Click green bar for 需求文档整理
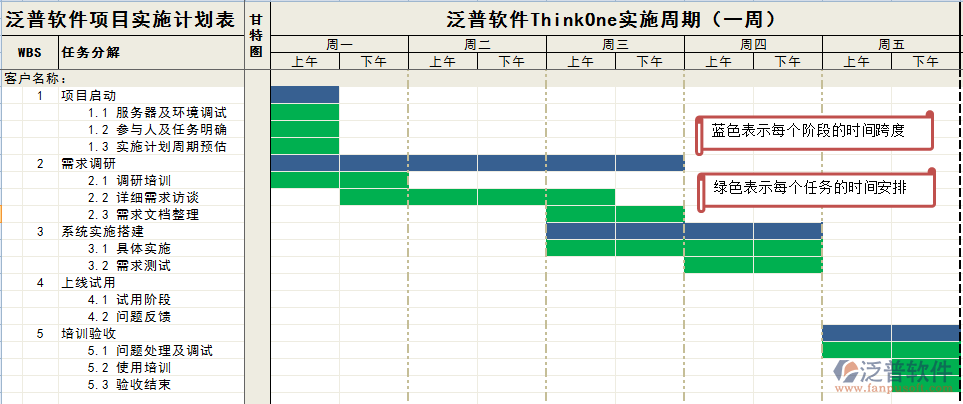Viewport: 963px width, 404px height. click(615, 214)
